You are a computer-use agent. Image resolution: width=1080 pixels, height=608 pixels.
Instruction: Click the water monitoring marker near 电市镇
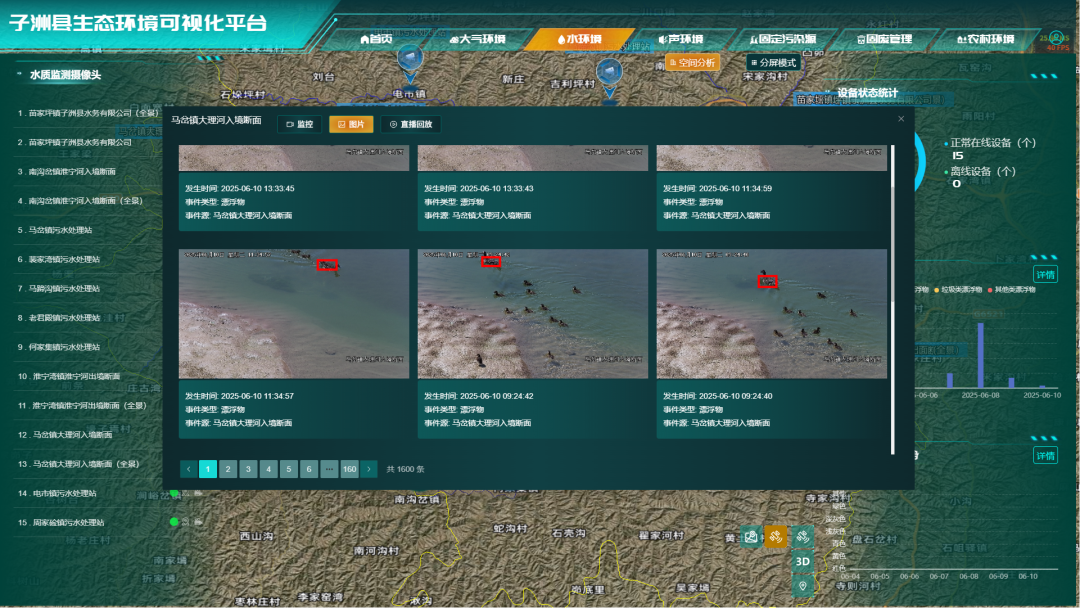[x=408, y=62]
